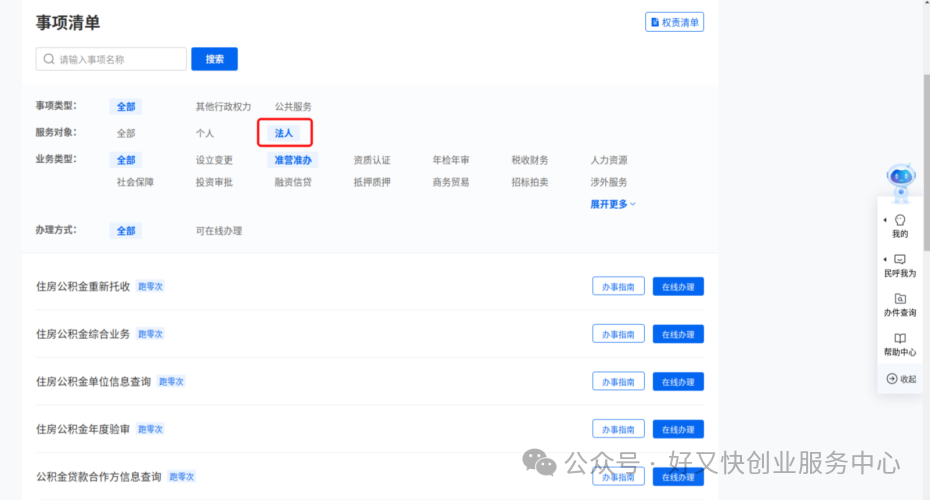Open 办事指南 for 住房公积金单位信息查询

pos(618,381)
